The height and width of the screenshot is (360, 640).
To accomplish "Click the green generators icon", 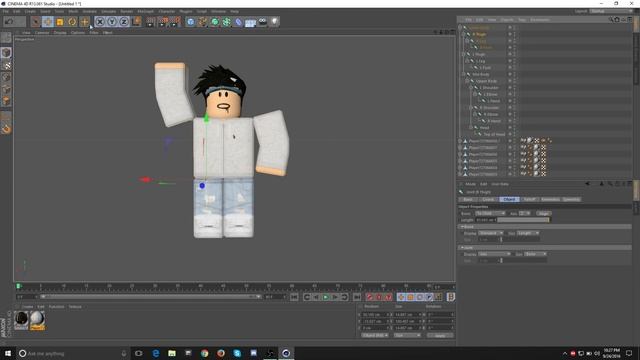I will tap(215, 22).
